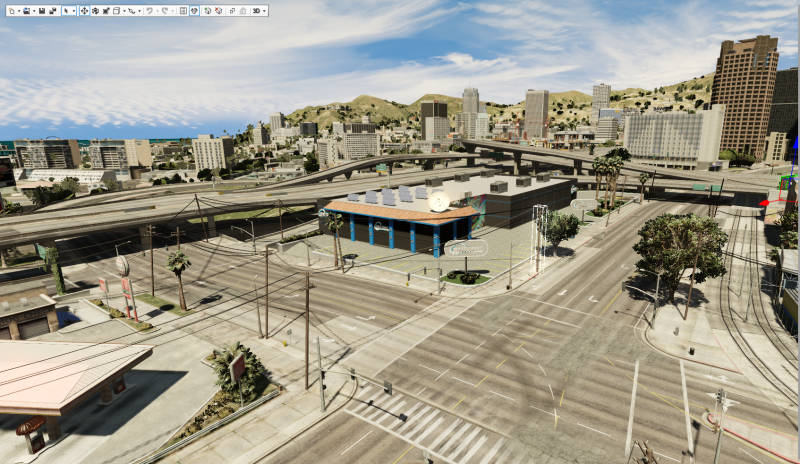This screenshot has height=464, width=800.
Task: Expand the Undo history dropdown arrow
Action: tap(157, 11)
